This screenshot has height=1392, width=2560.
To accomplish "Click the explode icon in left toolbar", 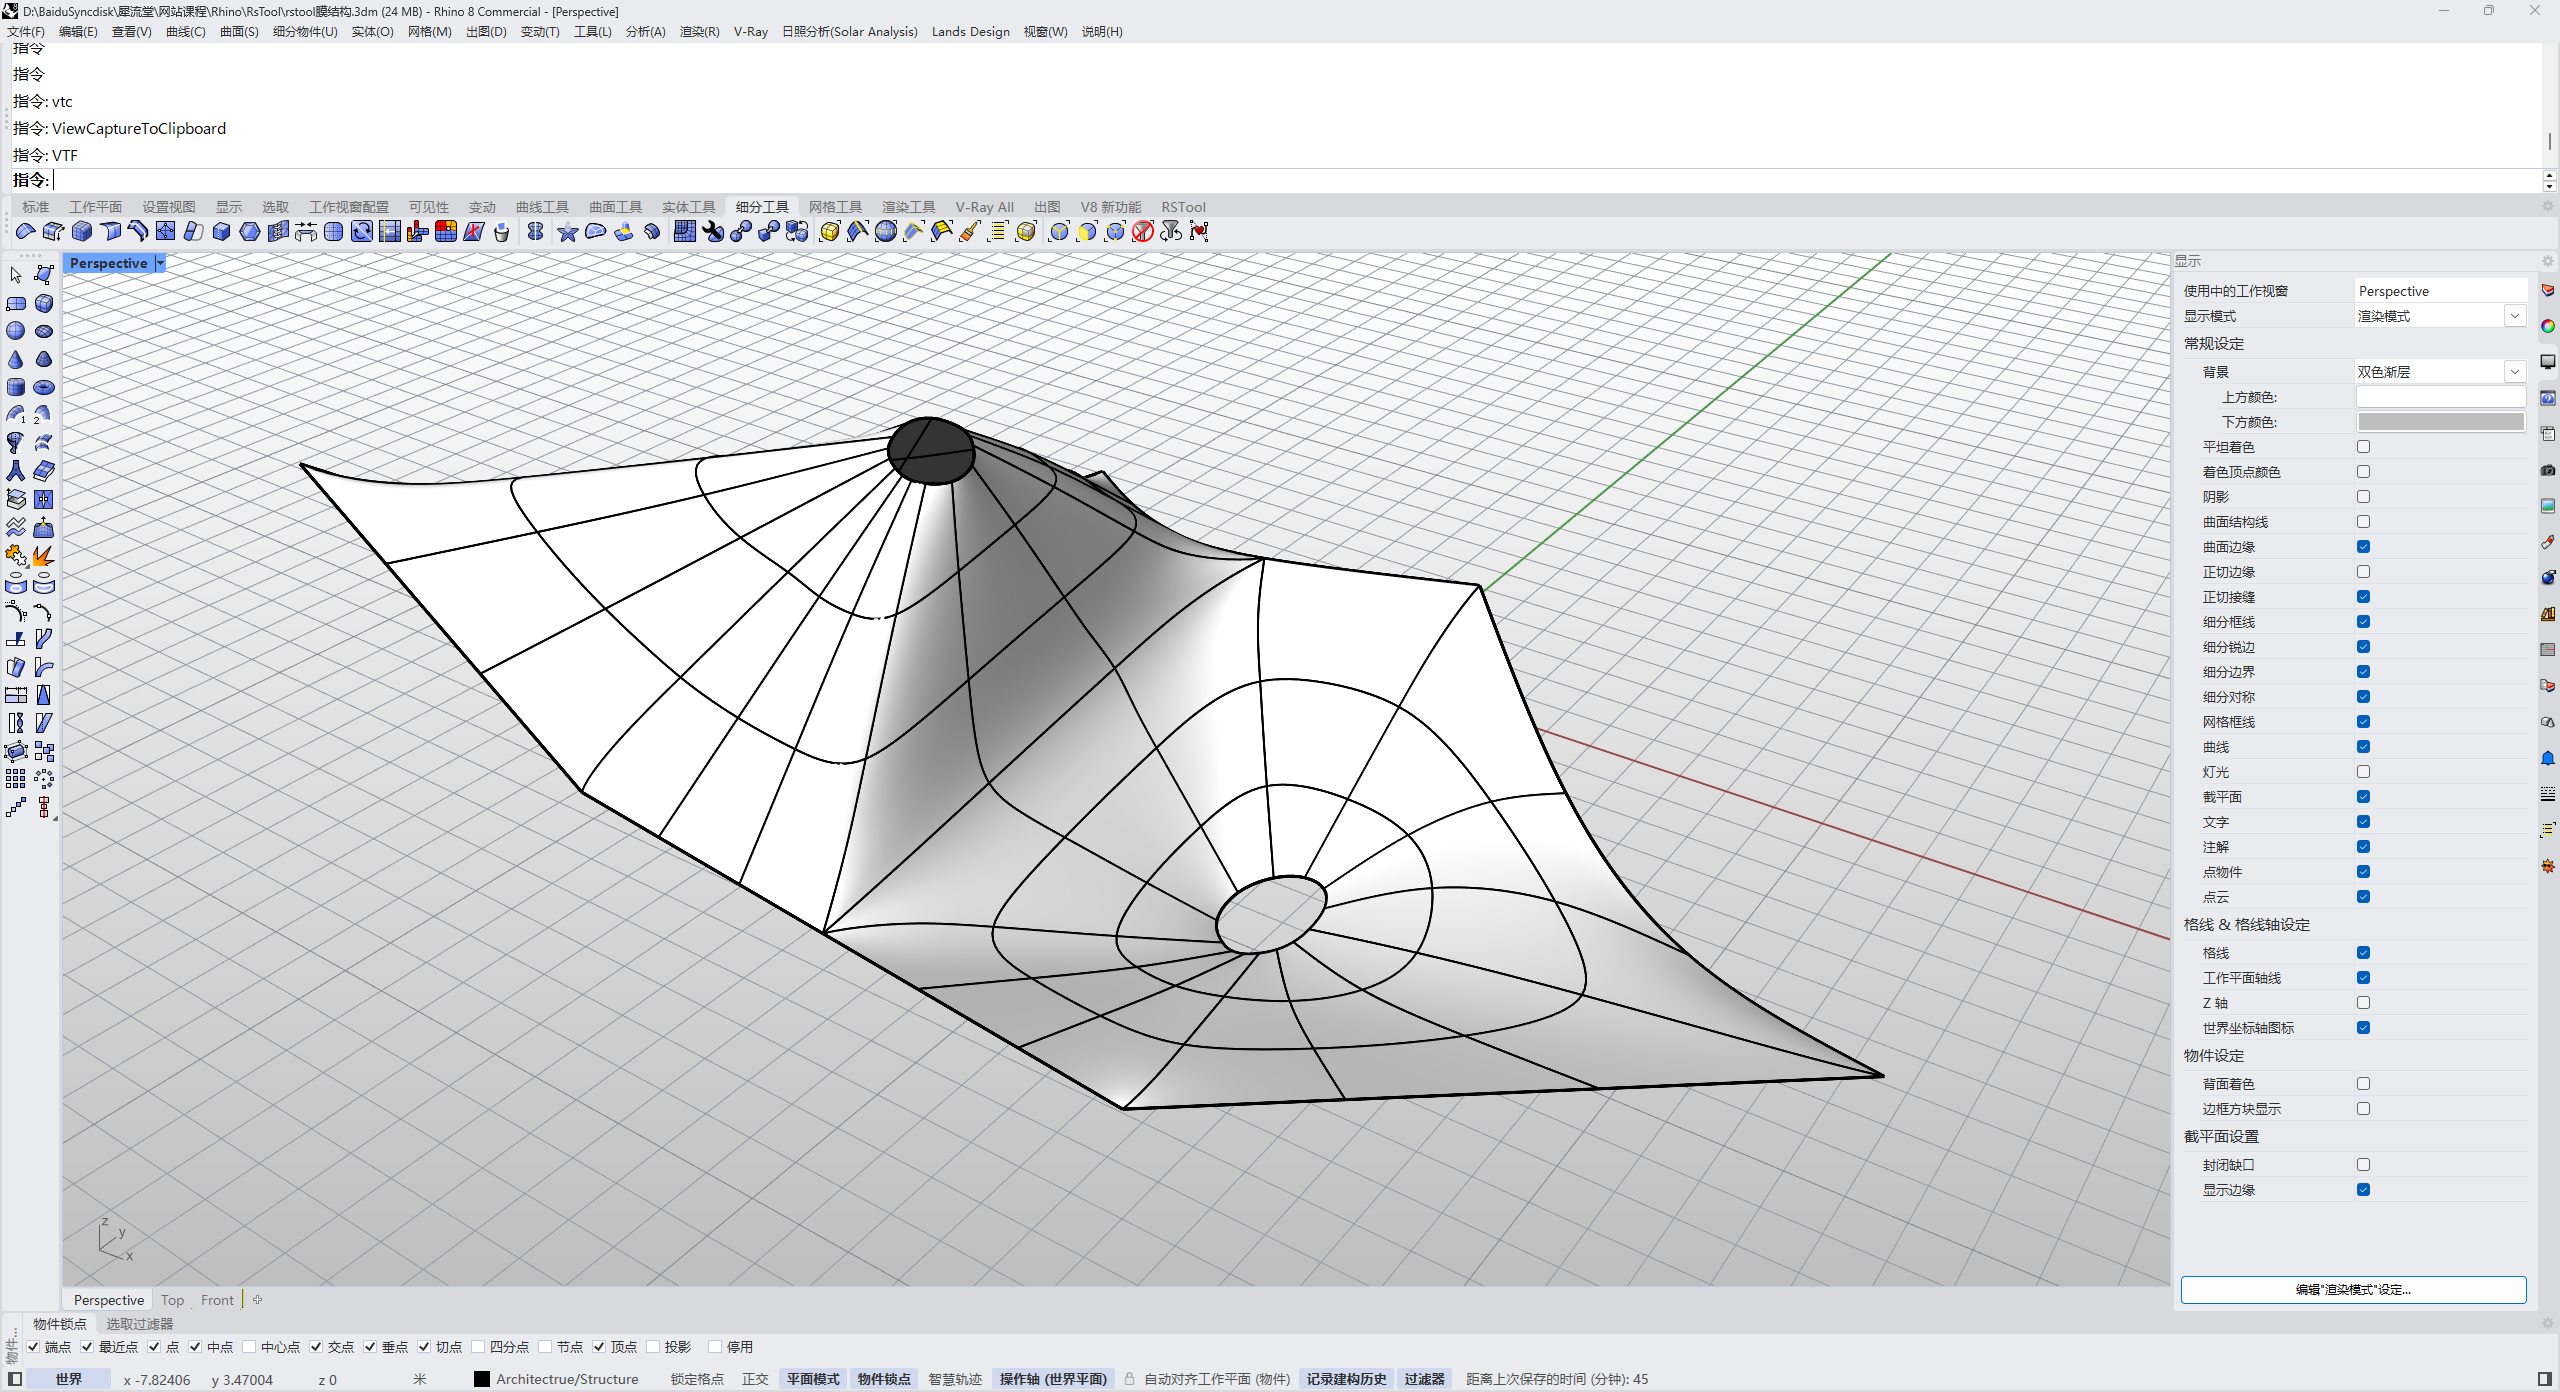I will pos(44,555).
